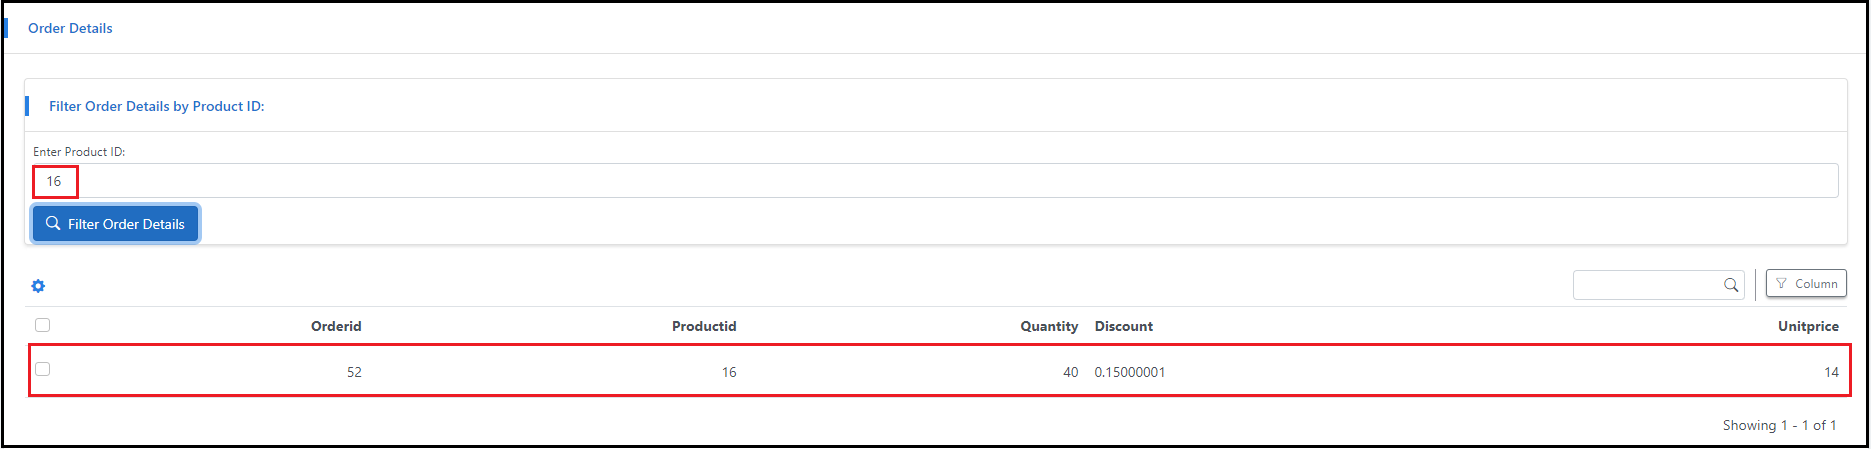The height and width of the screenshot is (449, 1871).
Task: Click the Unitprice cell showing 14
Action: point(1831,372)
